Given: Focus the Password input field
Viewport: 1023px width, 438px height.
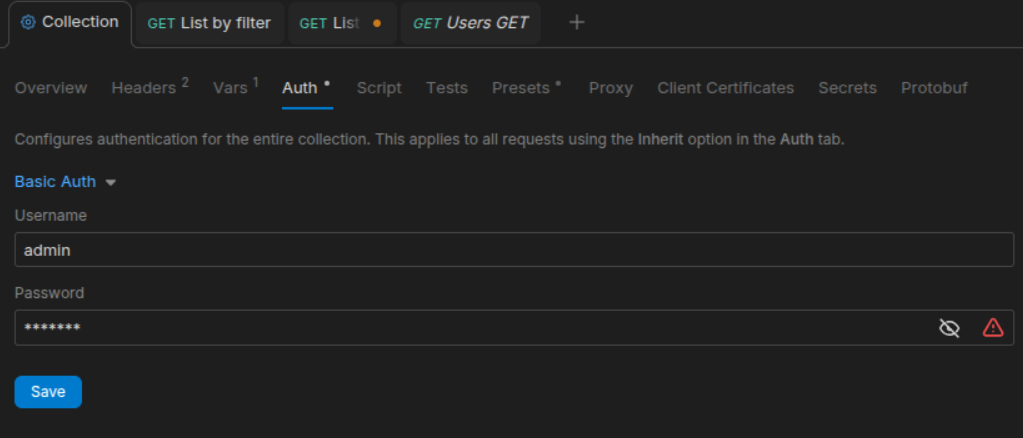Looking at the screenshot, I should pos(470,328).
